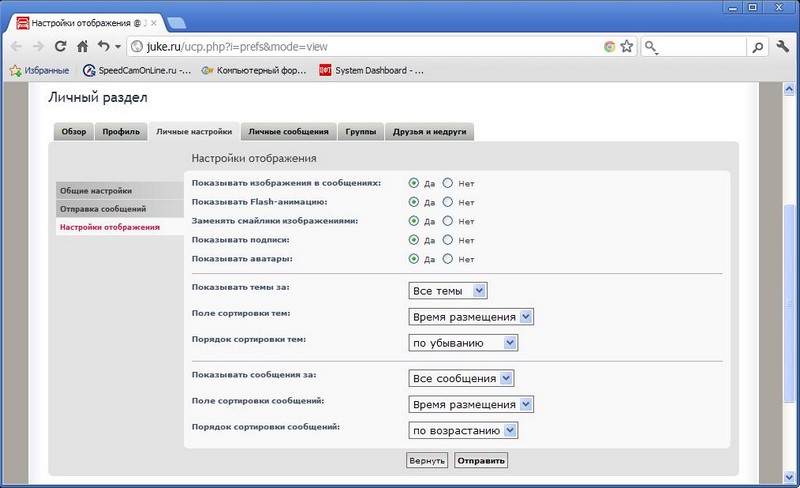Click the scrollbar down arrow
The width and height of the screenshot is (800, 488).
789,477
